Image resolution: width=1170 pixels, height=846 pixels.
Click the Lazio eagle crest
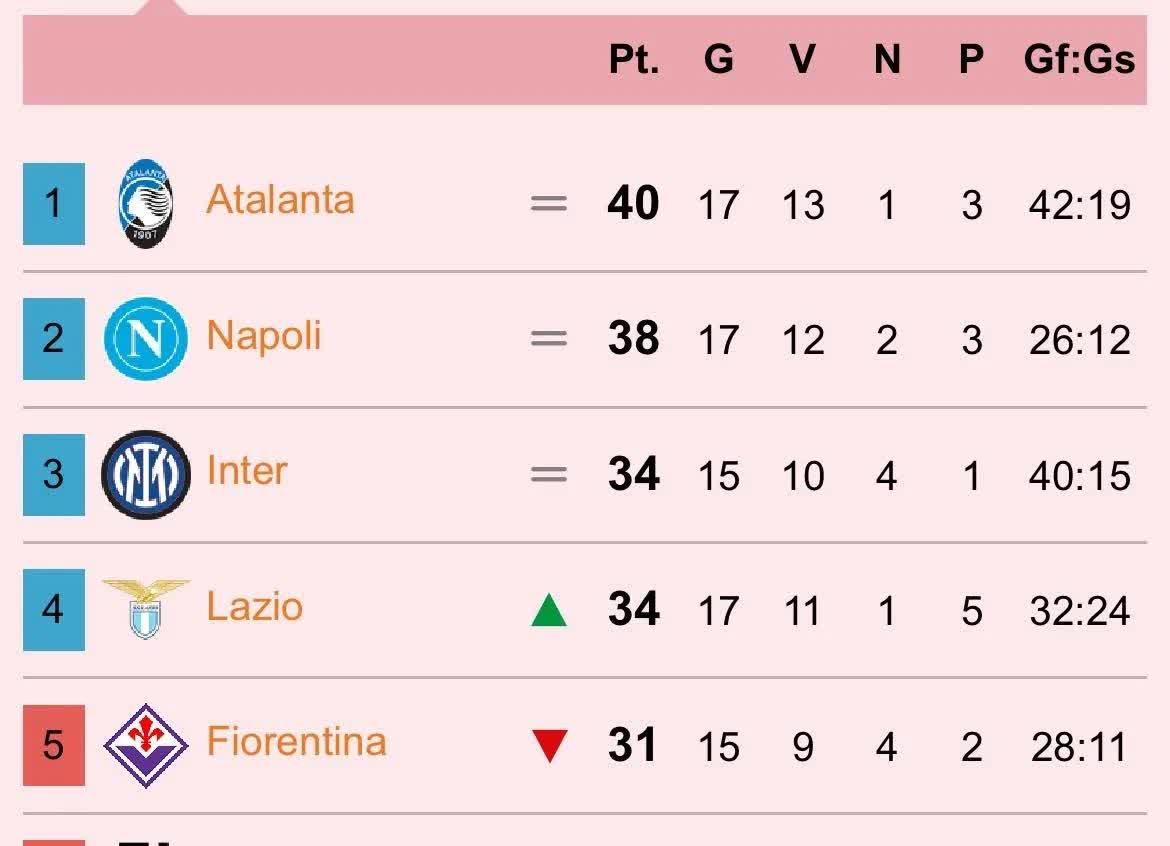coord(146,608)
